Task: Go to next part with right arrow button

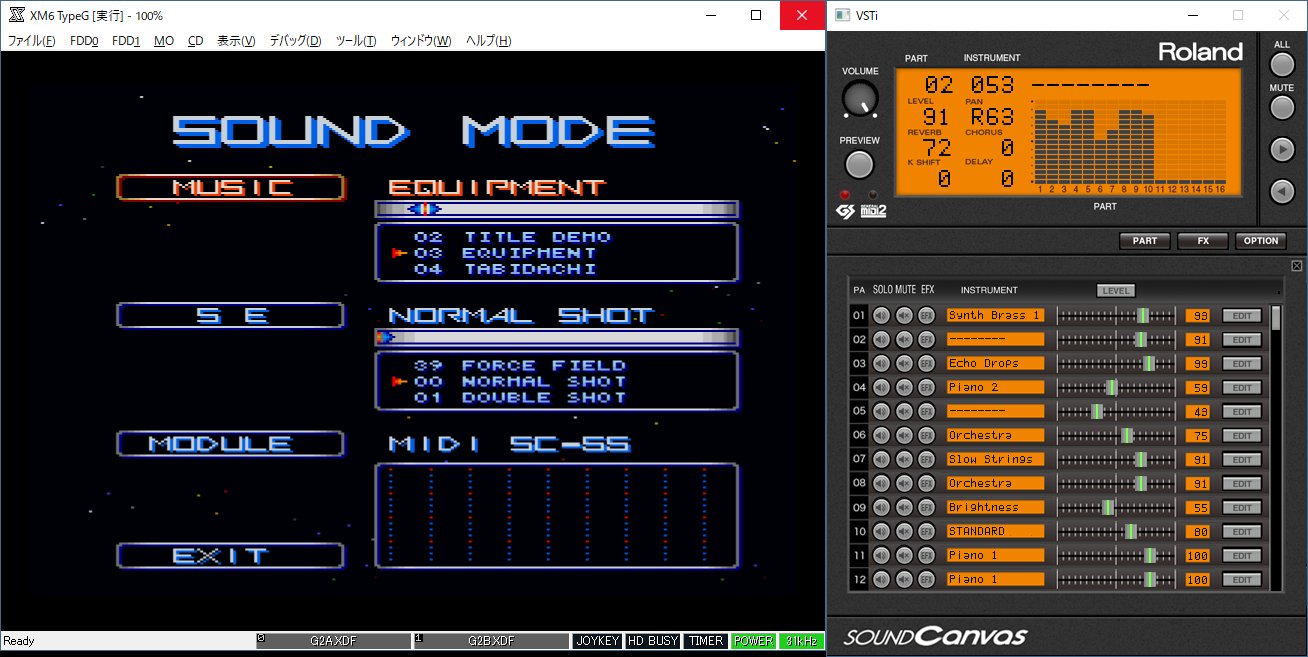Action: click(1282, 149)
